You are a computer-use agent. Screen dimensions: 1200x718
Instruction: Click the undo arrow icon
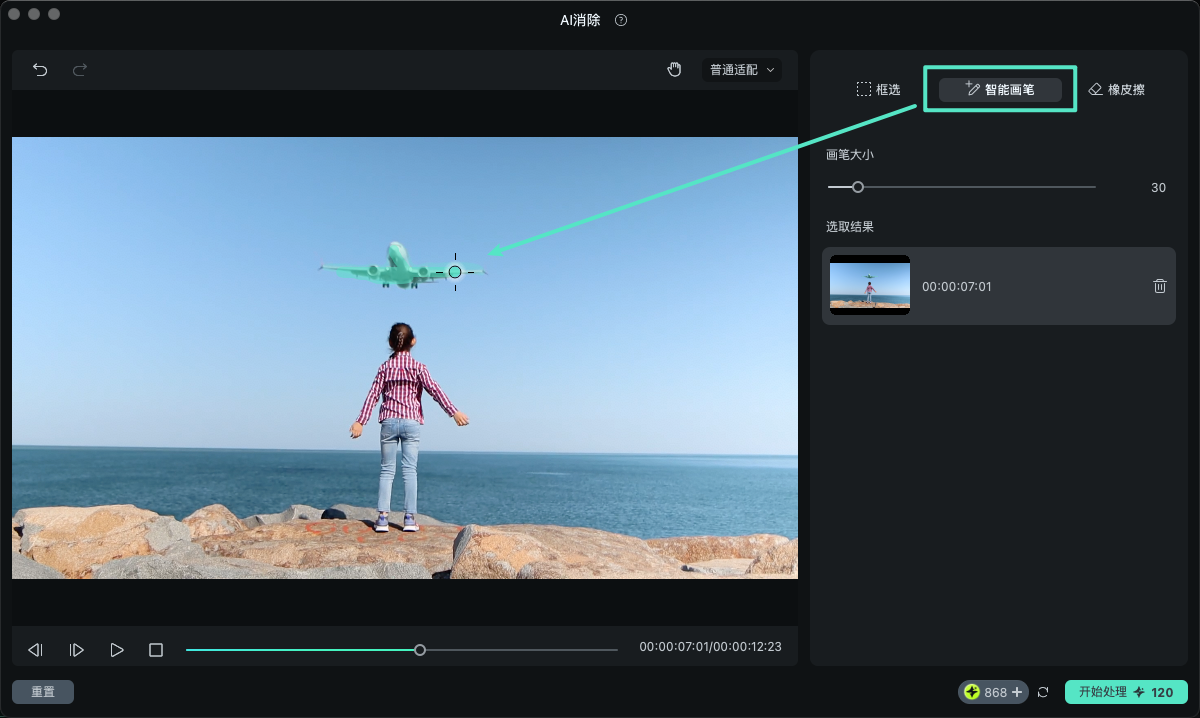(x=40, y=70)
